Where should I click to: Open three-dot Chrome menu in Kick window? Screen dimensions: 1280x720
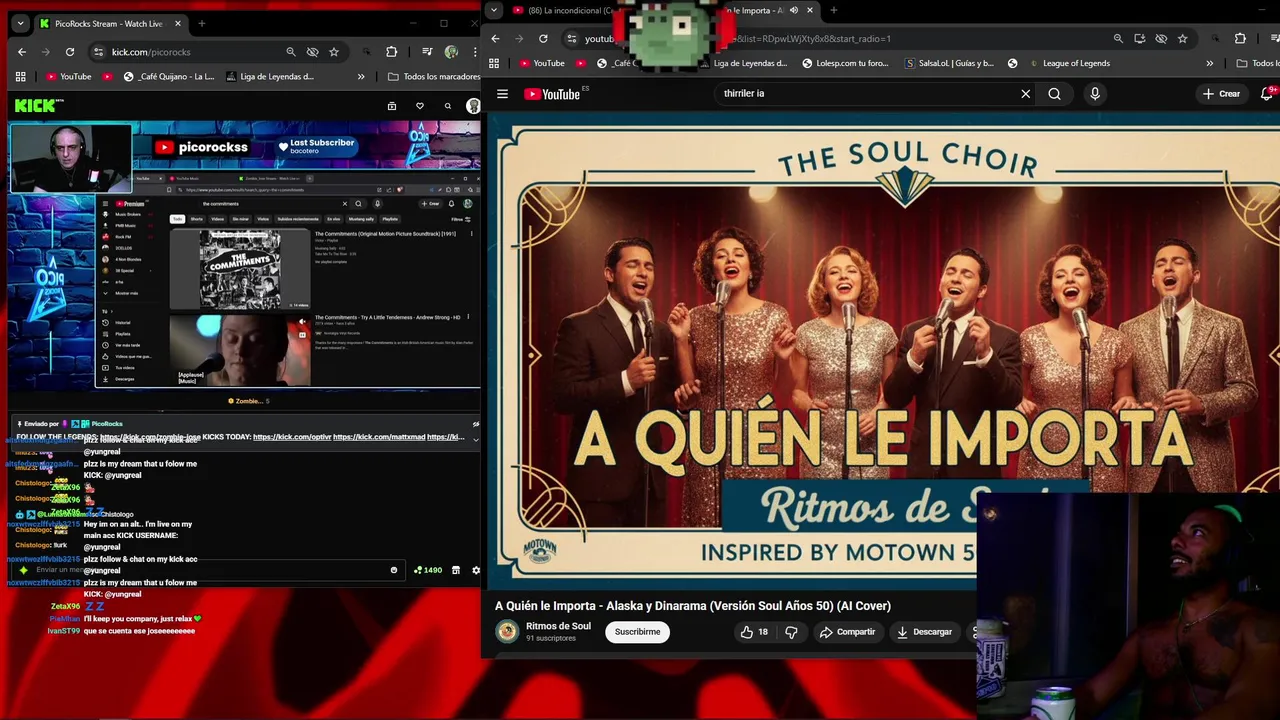474,52
